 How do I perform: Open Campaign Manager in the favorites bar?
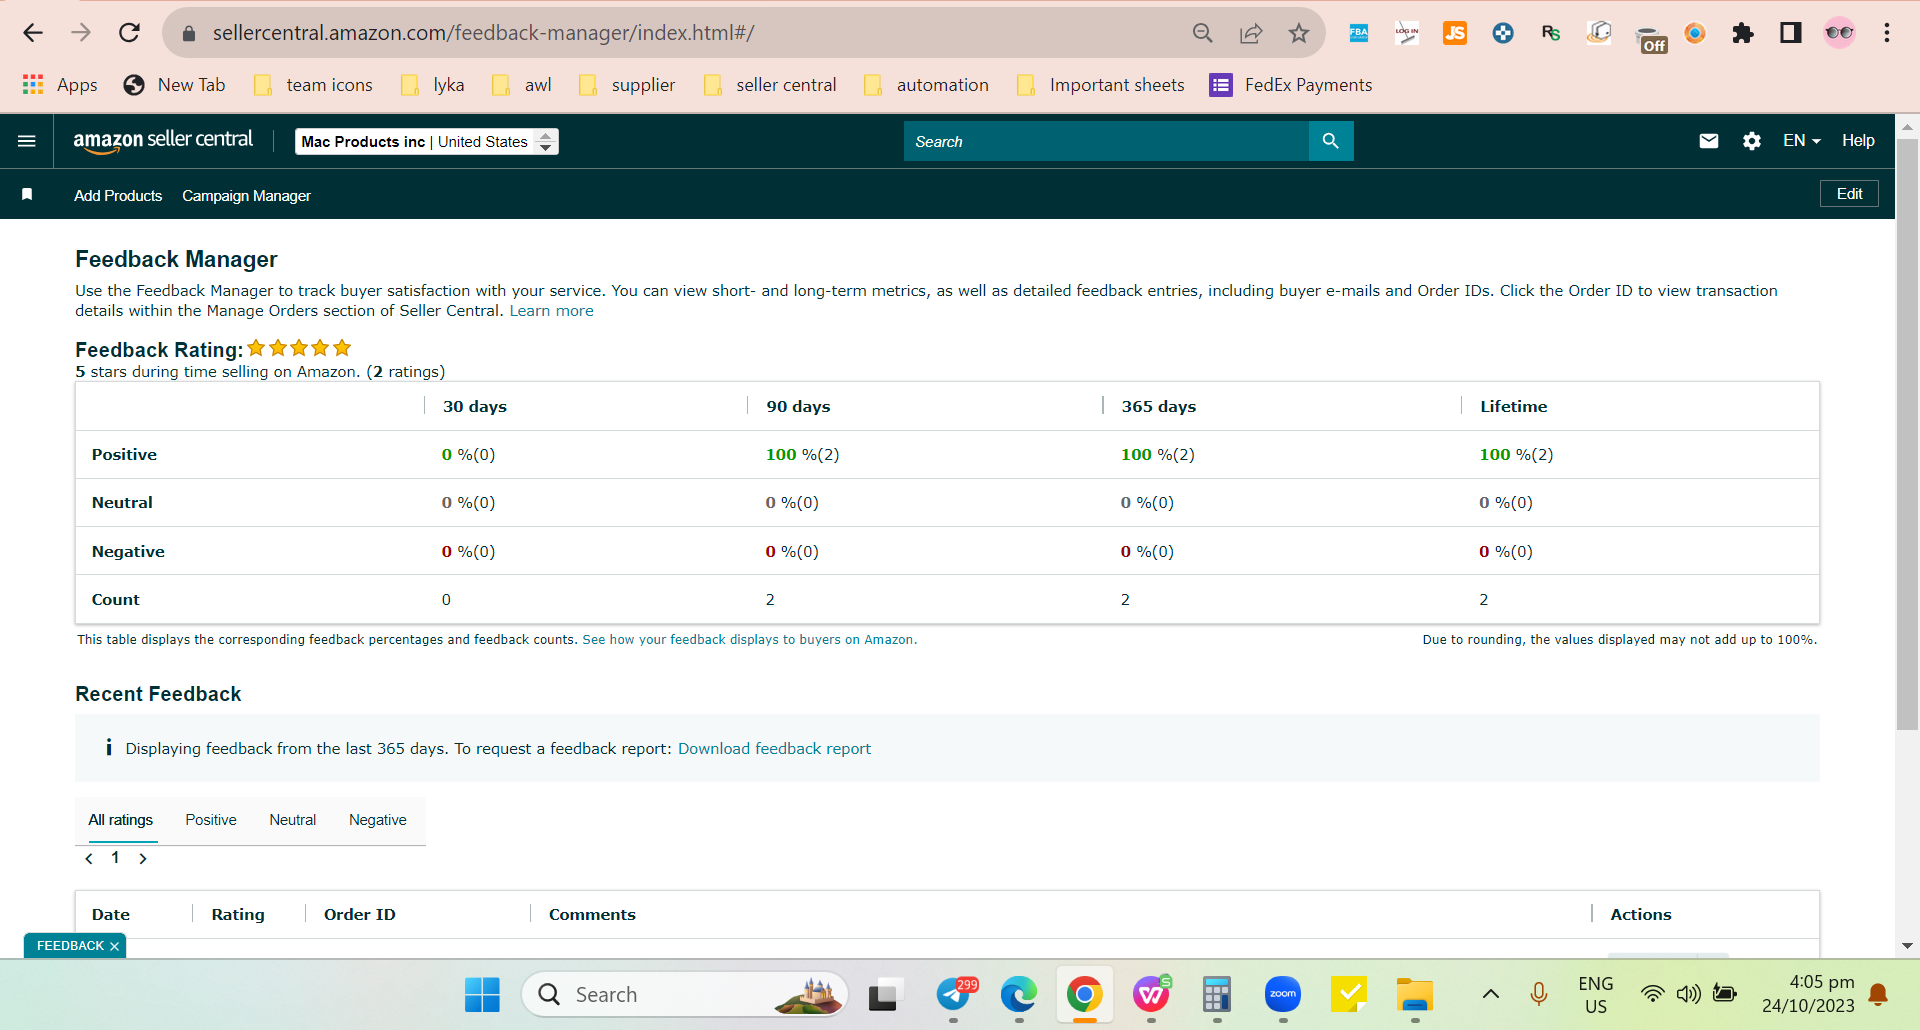point(246,196)
